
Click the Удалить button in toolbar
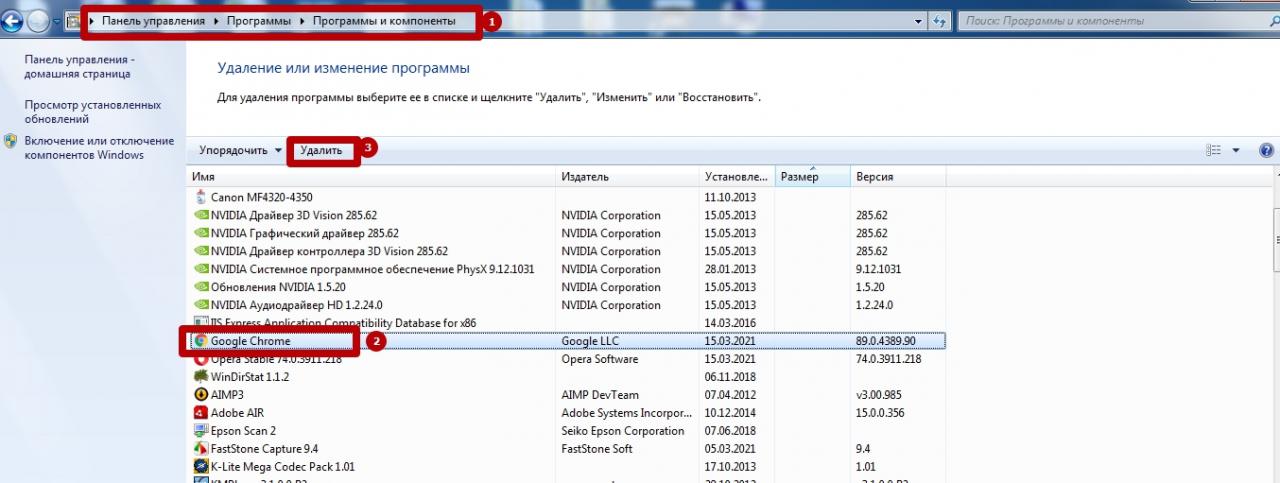[322, 151]
